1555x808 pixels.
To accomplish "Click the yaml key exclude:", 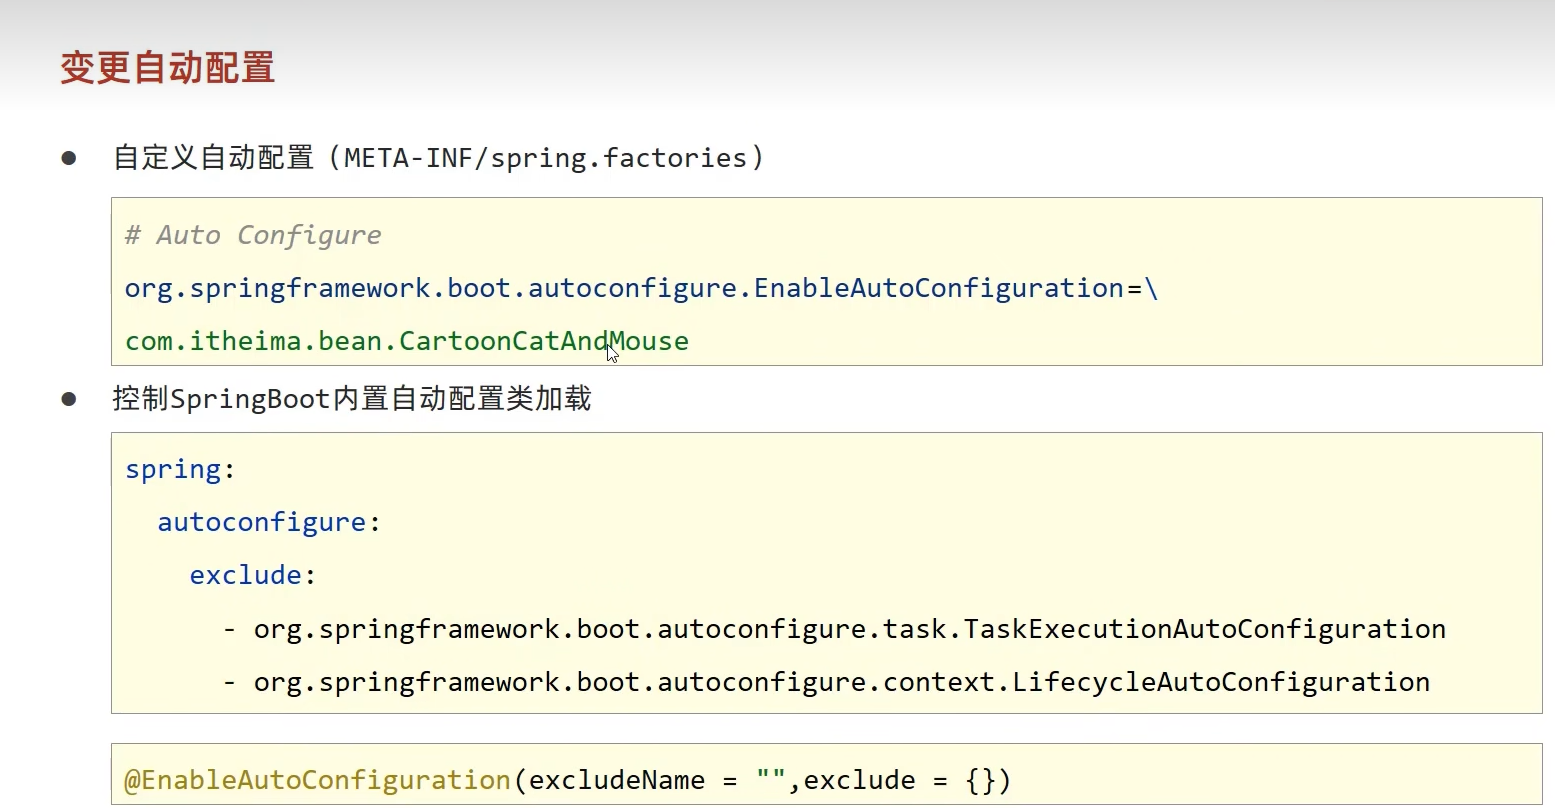I will pyautogui.click(x=253, y=576).
